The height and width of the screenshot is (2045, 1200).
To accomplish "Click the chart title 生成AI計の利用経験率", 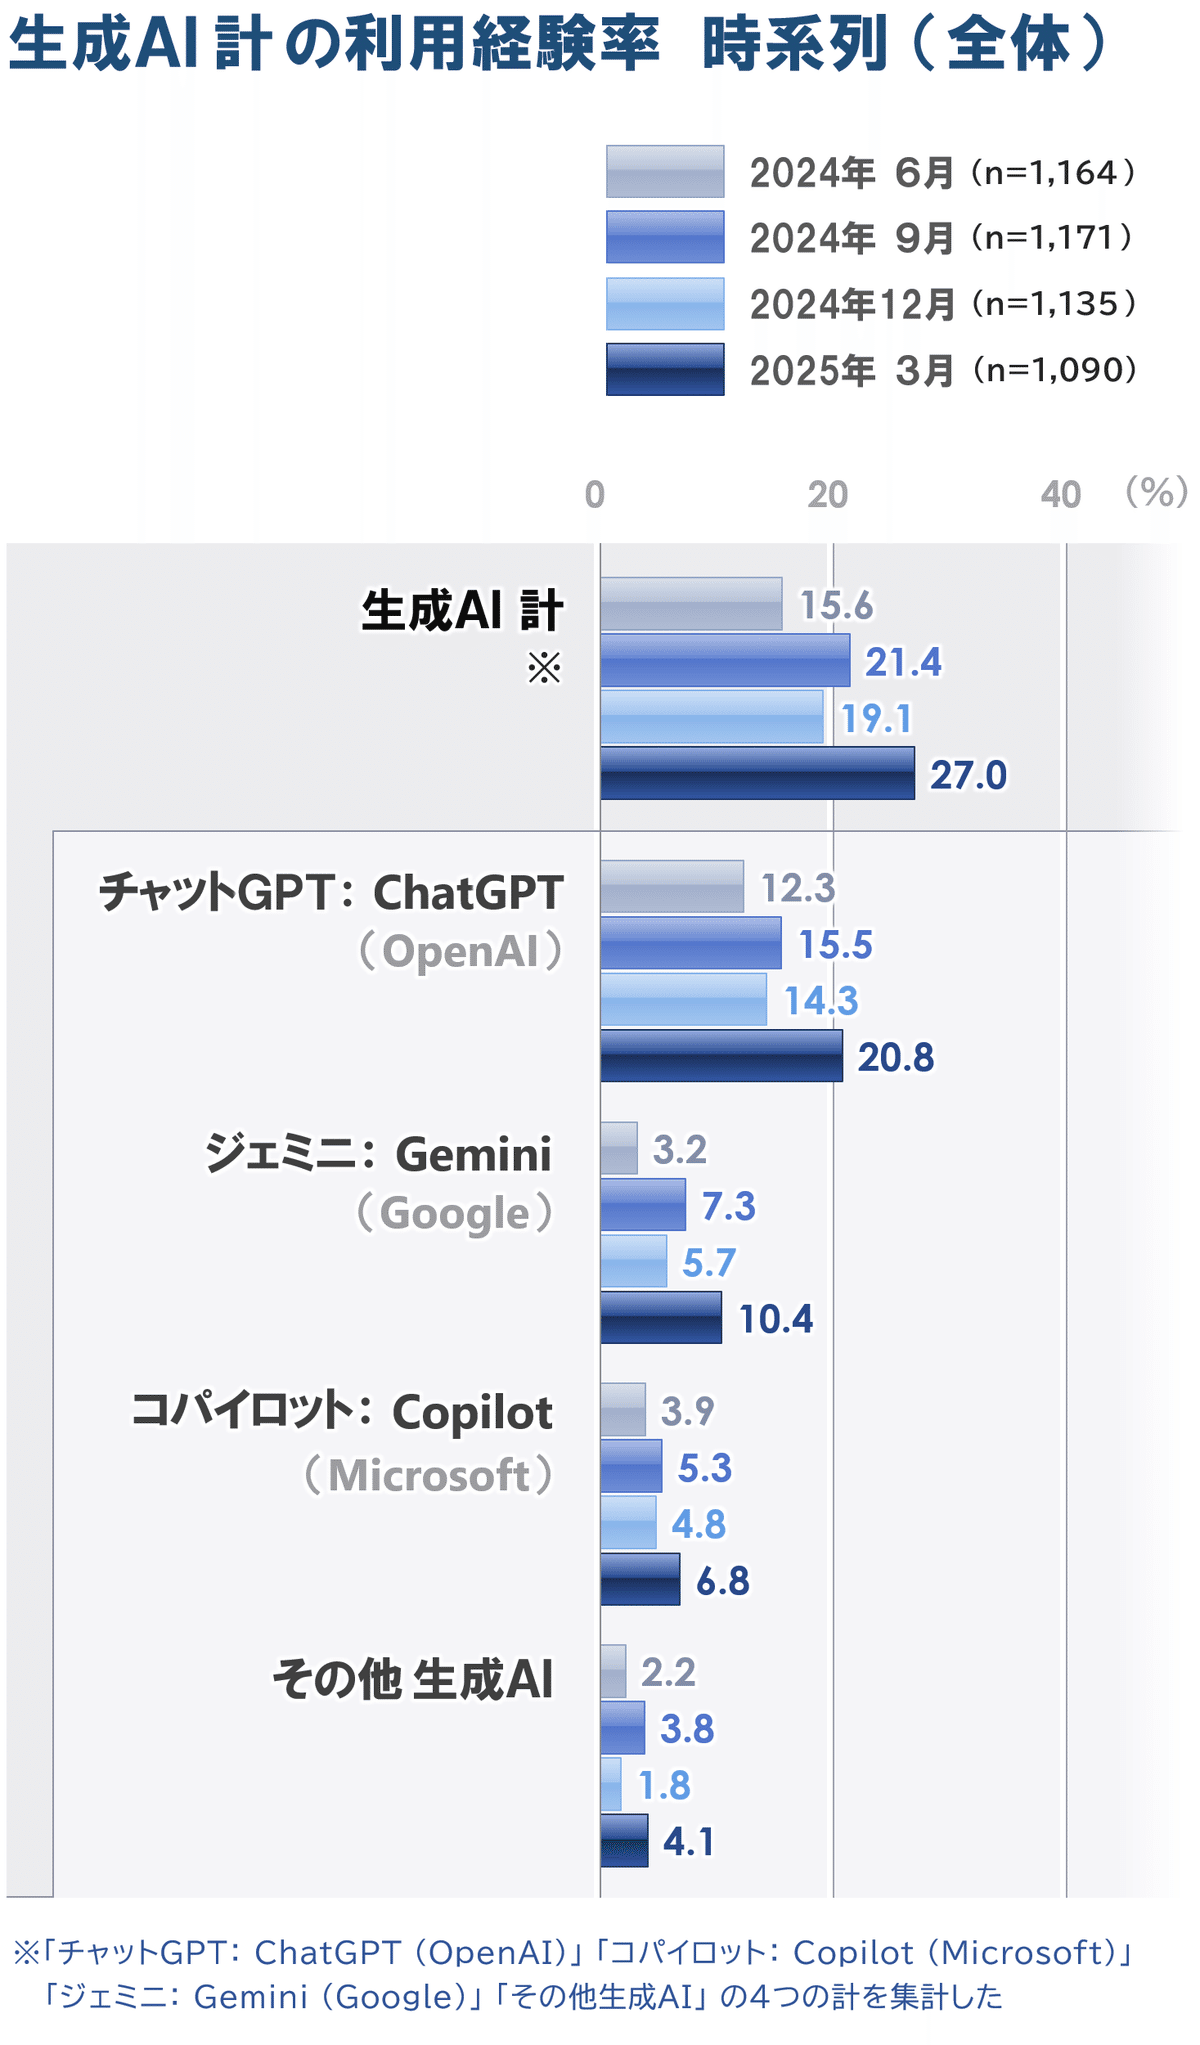I will pyautogui.click(x=334, y=44).
